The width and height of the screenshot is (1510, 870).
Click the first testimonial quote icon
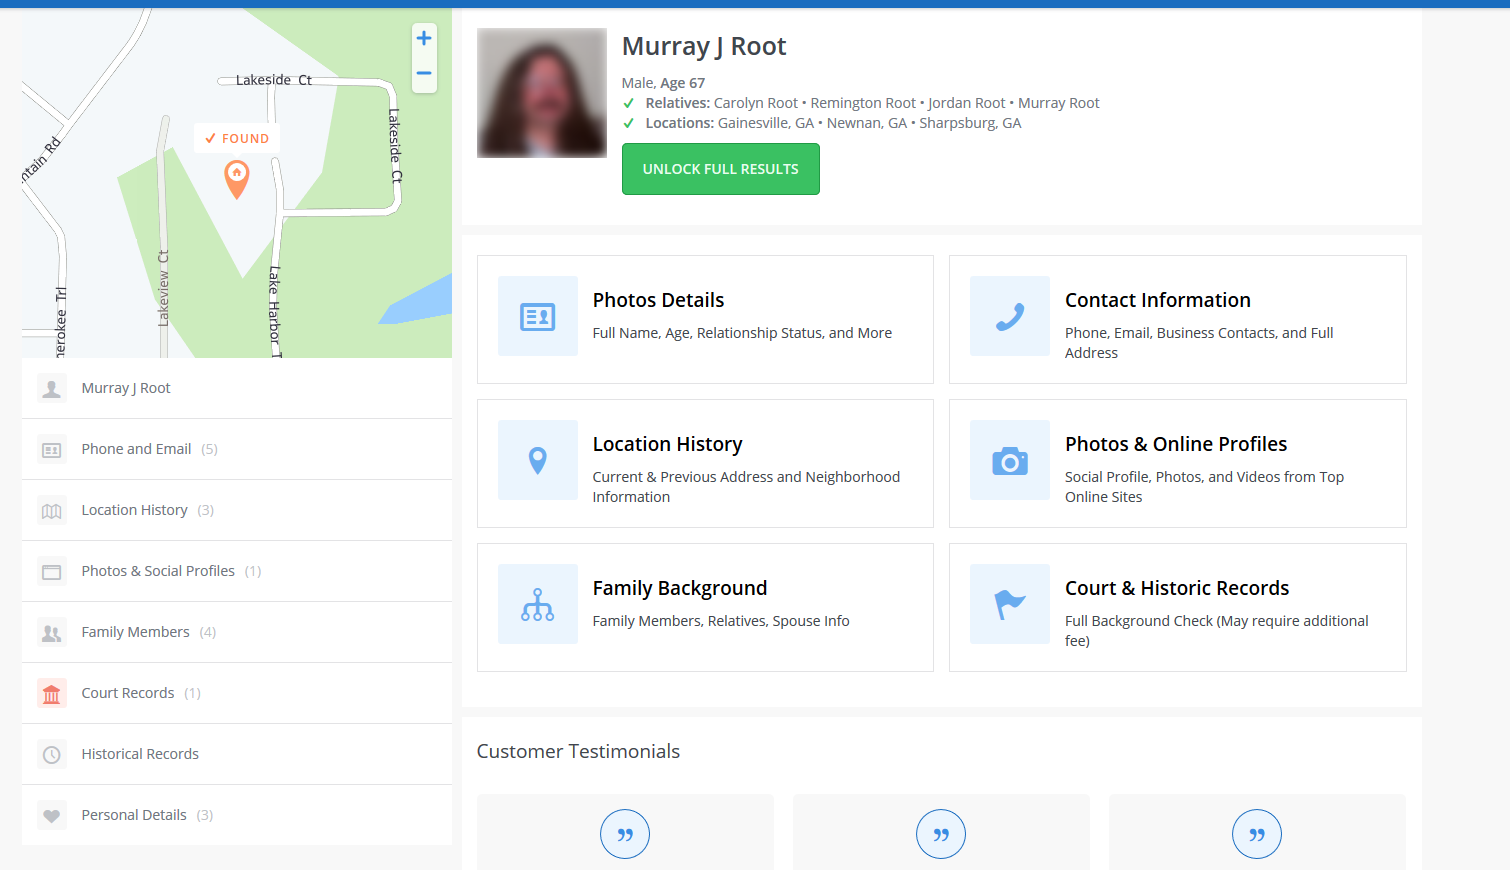coord(625,834)
